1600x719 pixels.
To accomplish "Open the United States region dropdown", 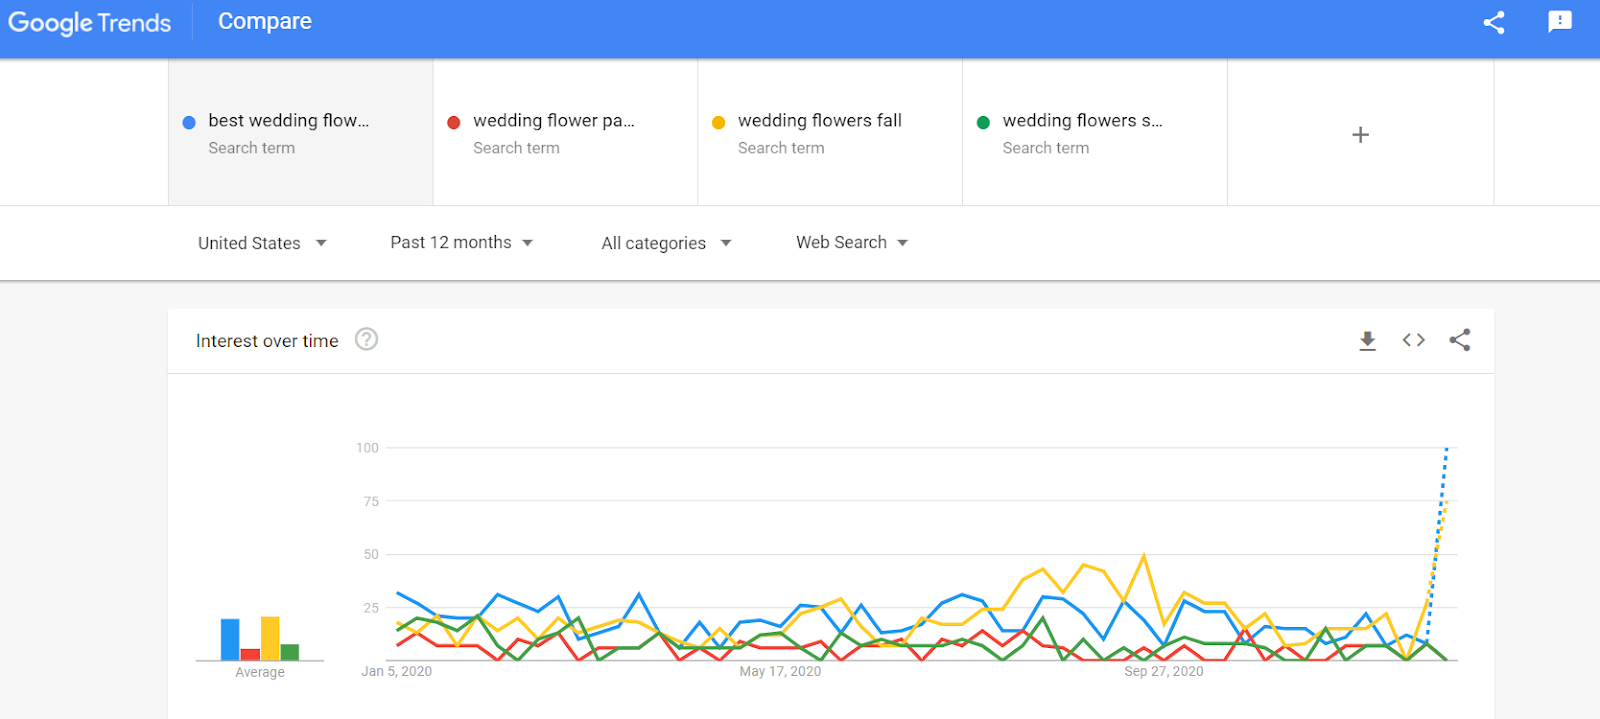I will 262,243.
